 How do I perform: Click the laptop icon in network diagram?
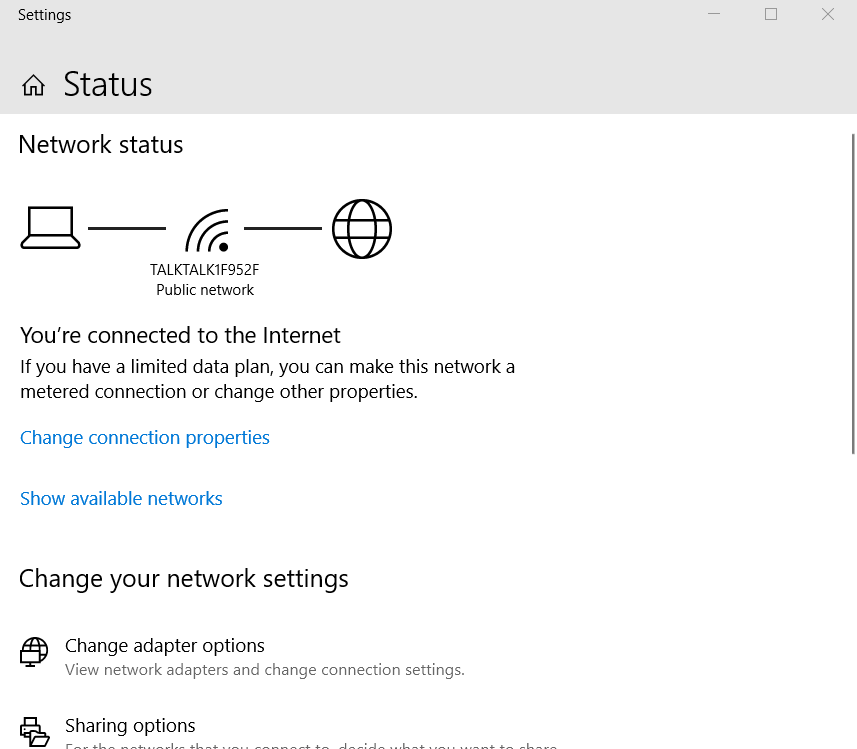click(50, 228)
